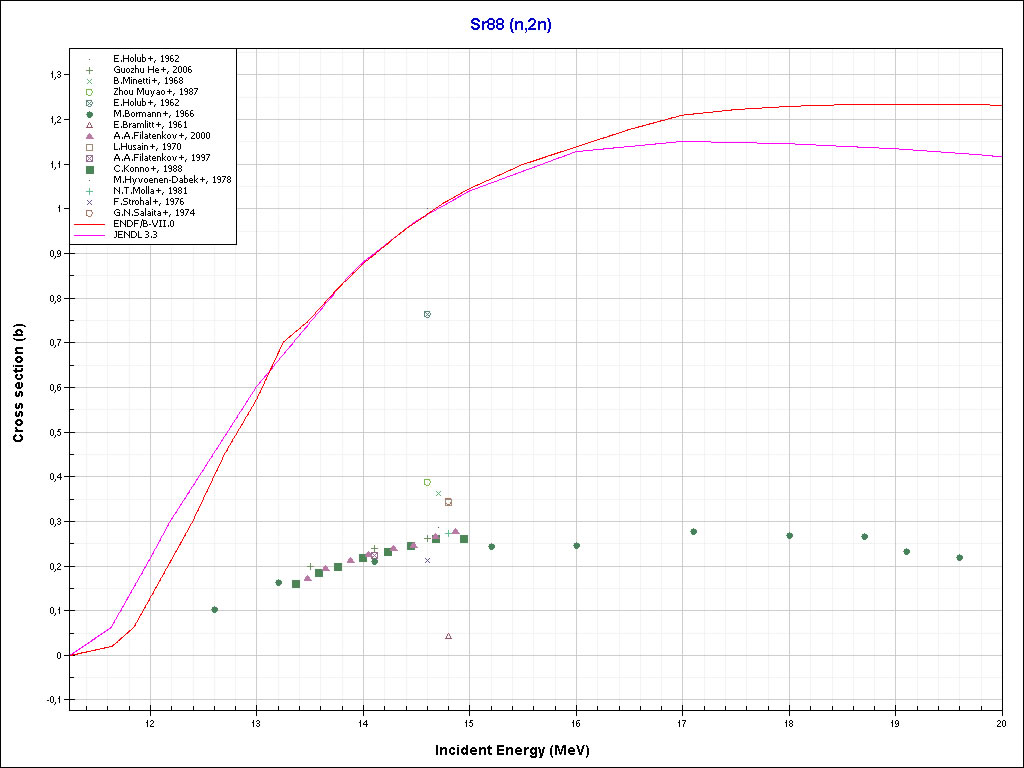
Task: Click the 'Incident Energy (MeV)' axis label
Action: [519, 750]
